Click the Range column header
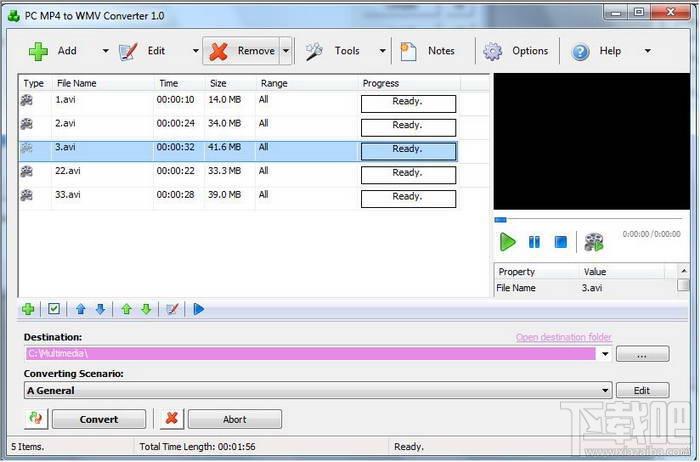 307,83
